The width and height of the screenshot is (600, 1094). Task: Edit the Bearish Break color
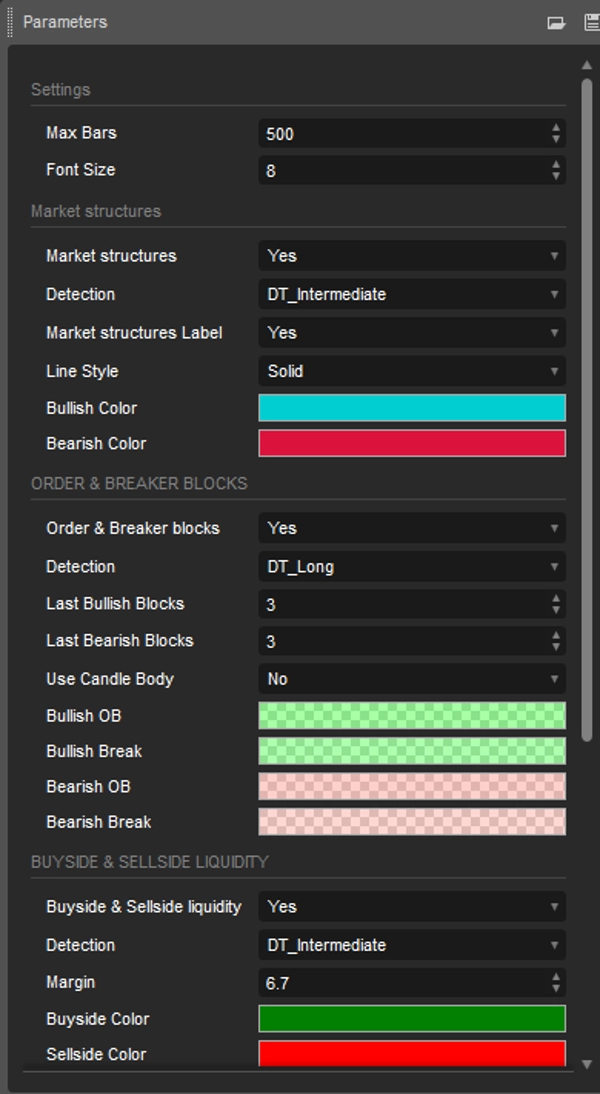point(411,822)
